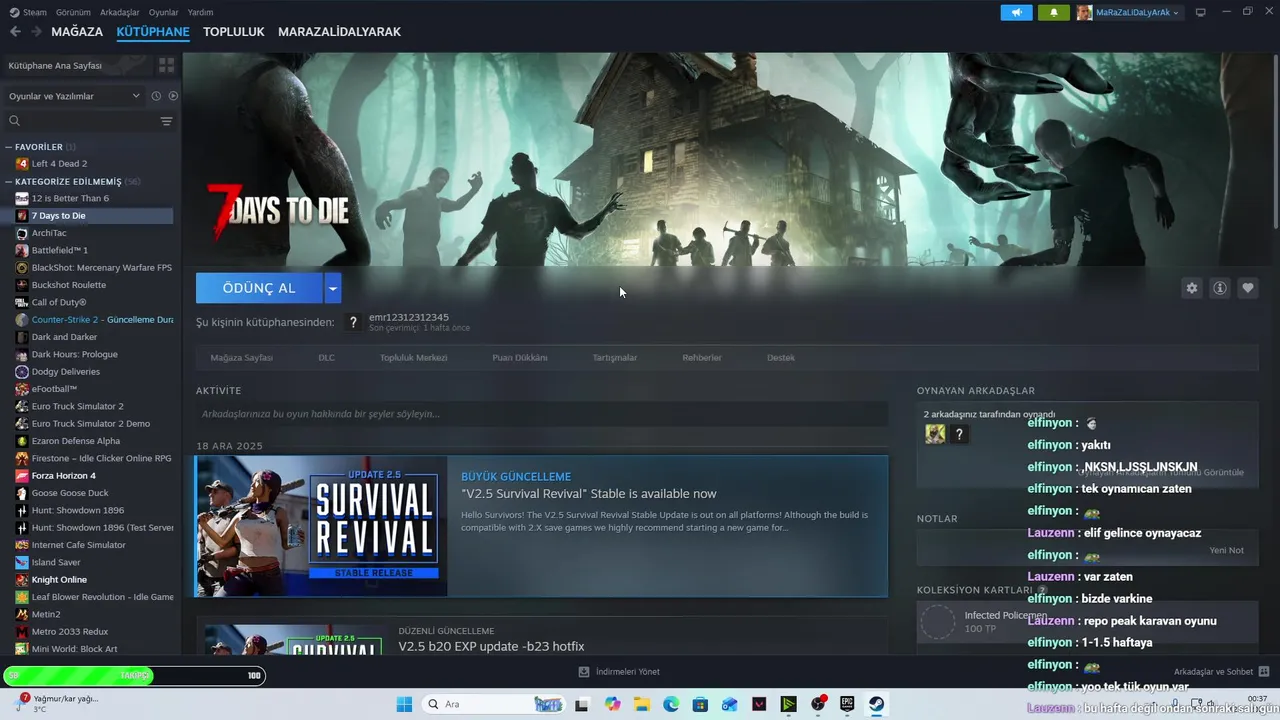This screenshot has width=1280, height=720.
Task: Click the Metin2 game icon
Action: point(22,614)
